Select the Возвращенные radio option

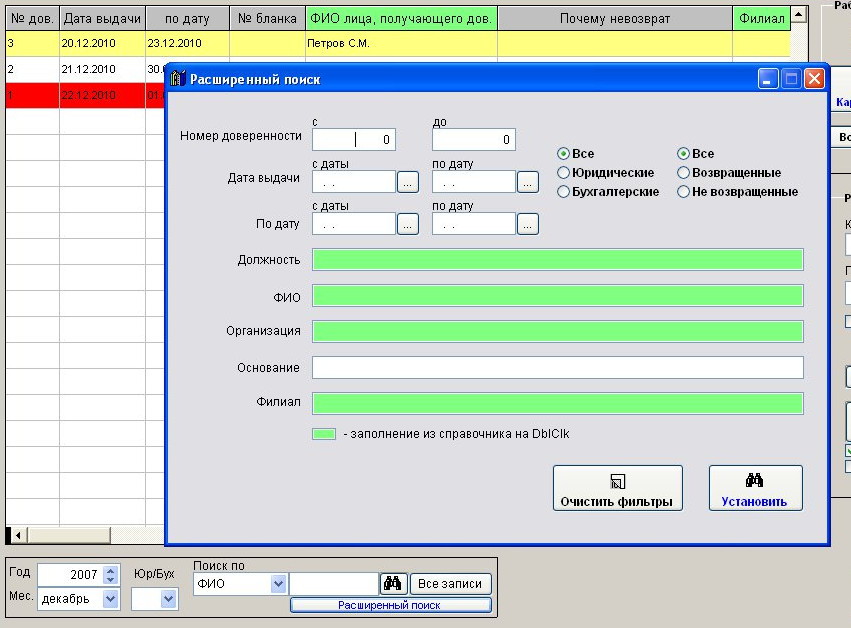point(684,173)
